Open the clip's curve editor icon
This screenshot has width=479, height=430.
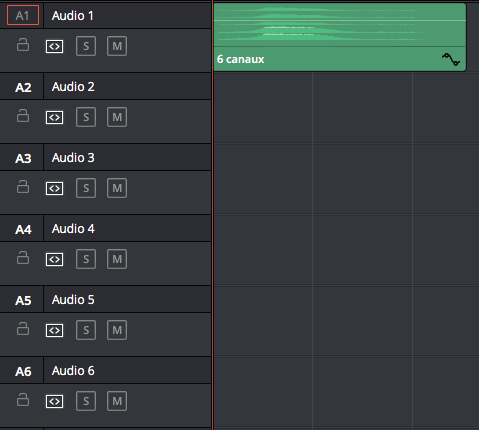pyautogui.click(x=451, y=59)
